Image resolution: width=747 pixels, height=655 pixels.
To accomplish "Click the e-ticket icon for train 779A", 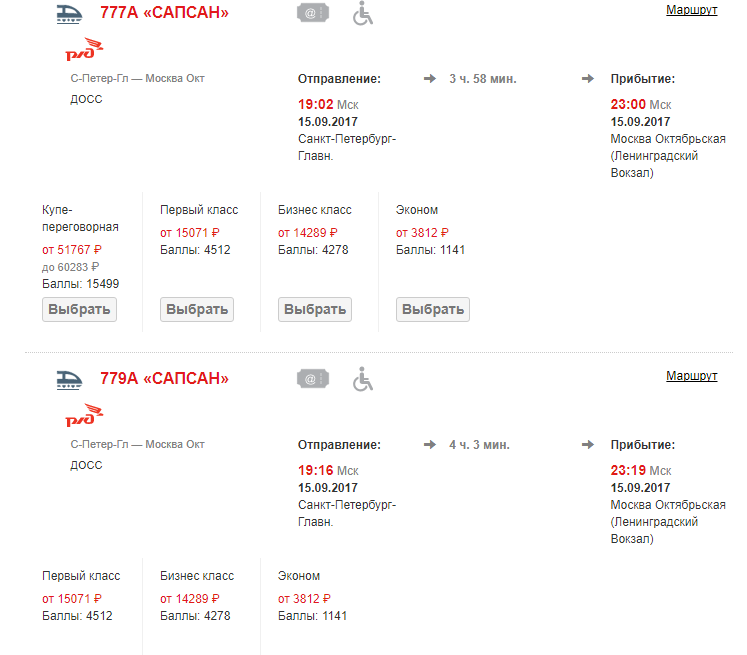I will 312,379.
